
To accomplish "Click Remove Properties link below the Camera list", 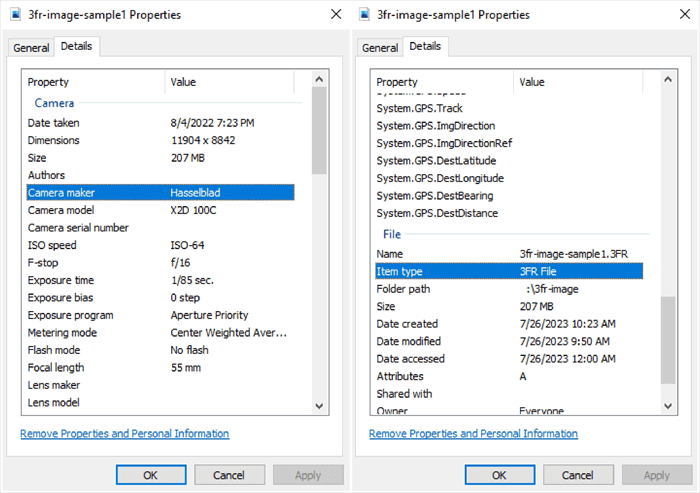I will click(x=125, y=434).
